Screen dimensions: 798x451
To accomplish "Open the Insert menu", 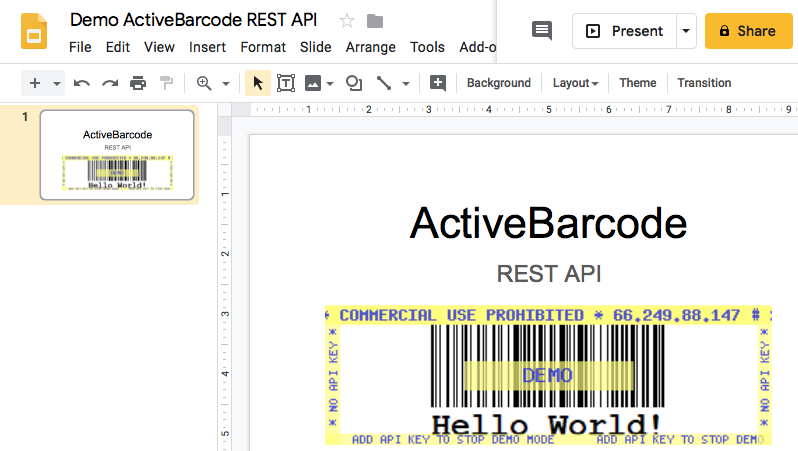I will [207, 47].
